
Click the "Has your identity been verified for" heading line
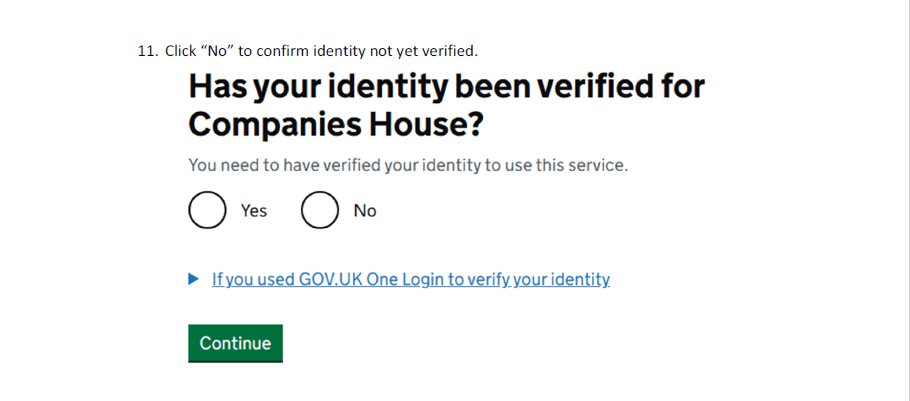pos(447,87)
